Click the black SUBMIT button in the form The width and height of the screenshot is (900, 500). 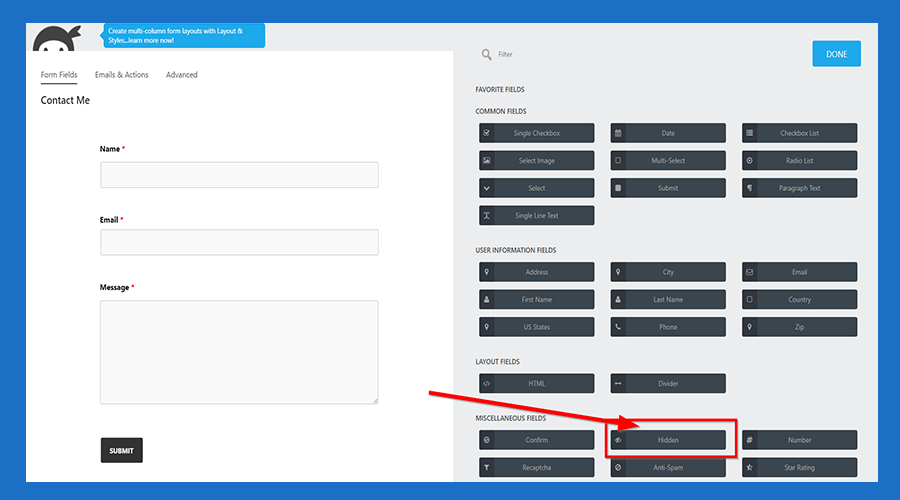click(122, 450)
